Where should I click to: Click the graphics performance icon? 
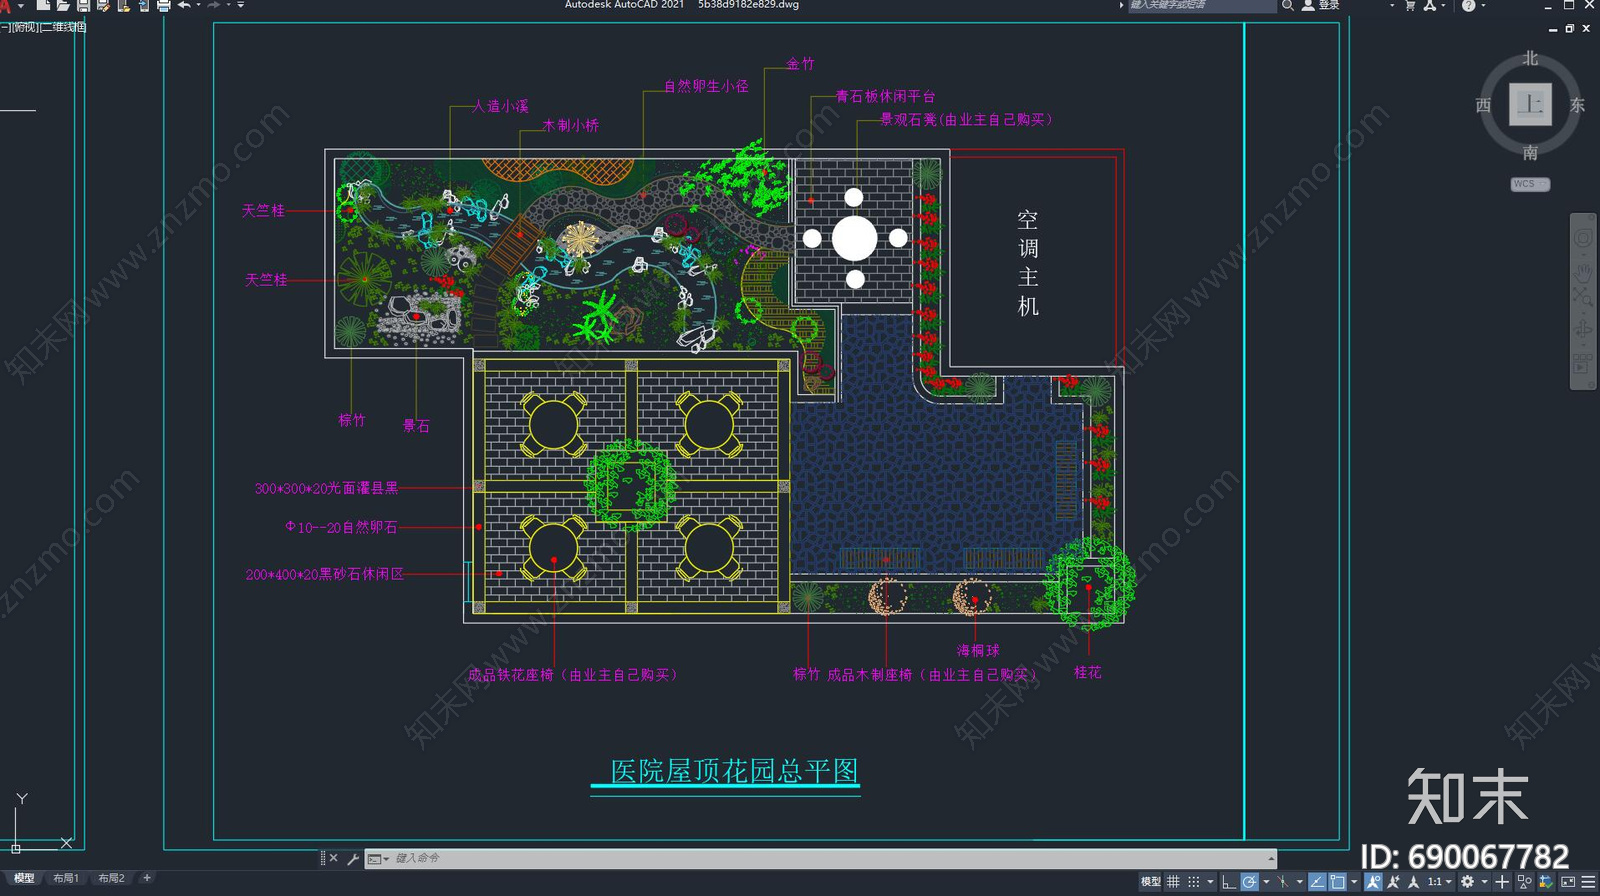pos(1545,881)
